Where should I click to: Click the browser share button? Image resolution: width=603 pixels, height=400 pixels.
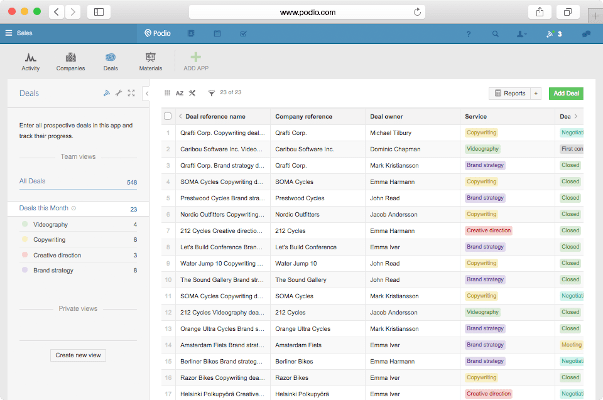(540, 12)
